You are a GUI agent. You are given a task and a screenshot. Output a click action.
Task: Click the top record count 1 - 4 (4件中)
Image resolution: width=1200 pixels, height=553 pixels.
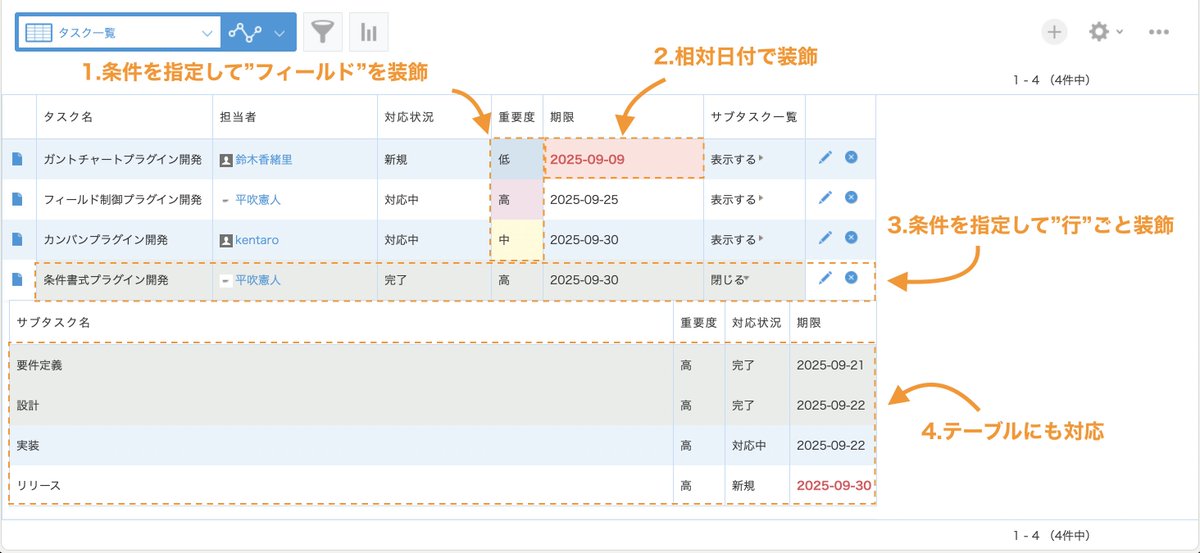point(1050,81)
